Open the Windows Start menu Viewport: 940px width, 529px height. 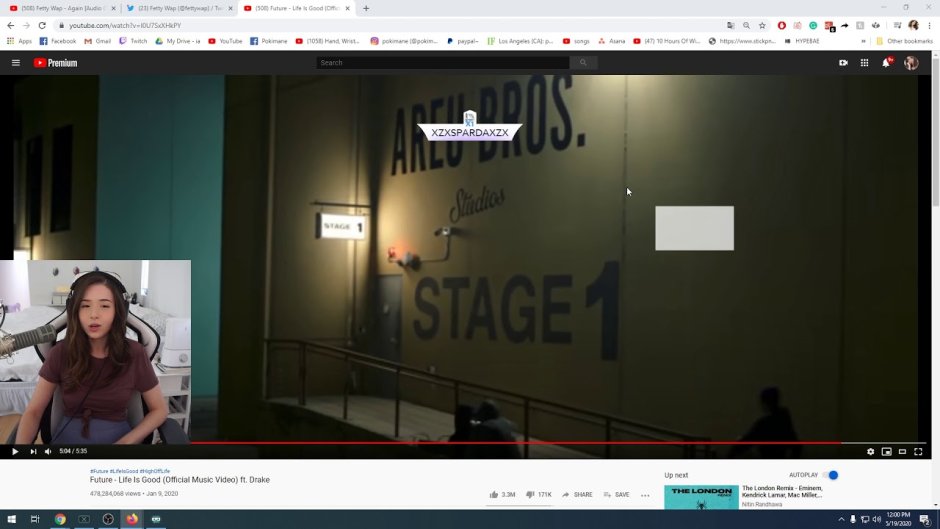[11, 519]
